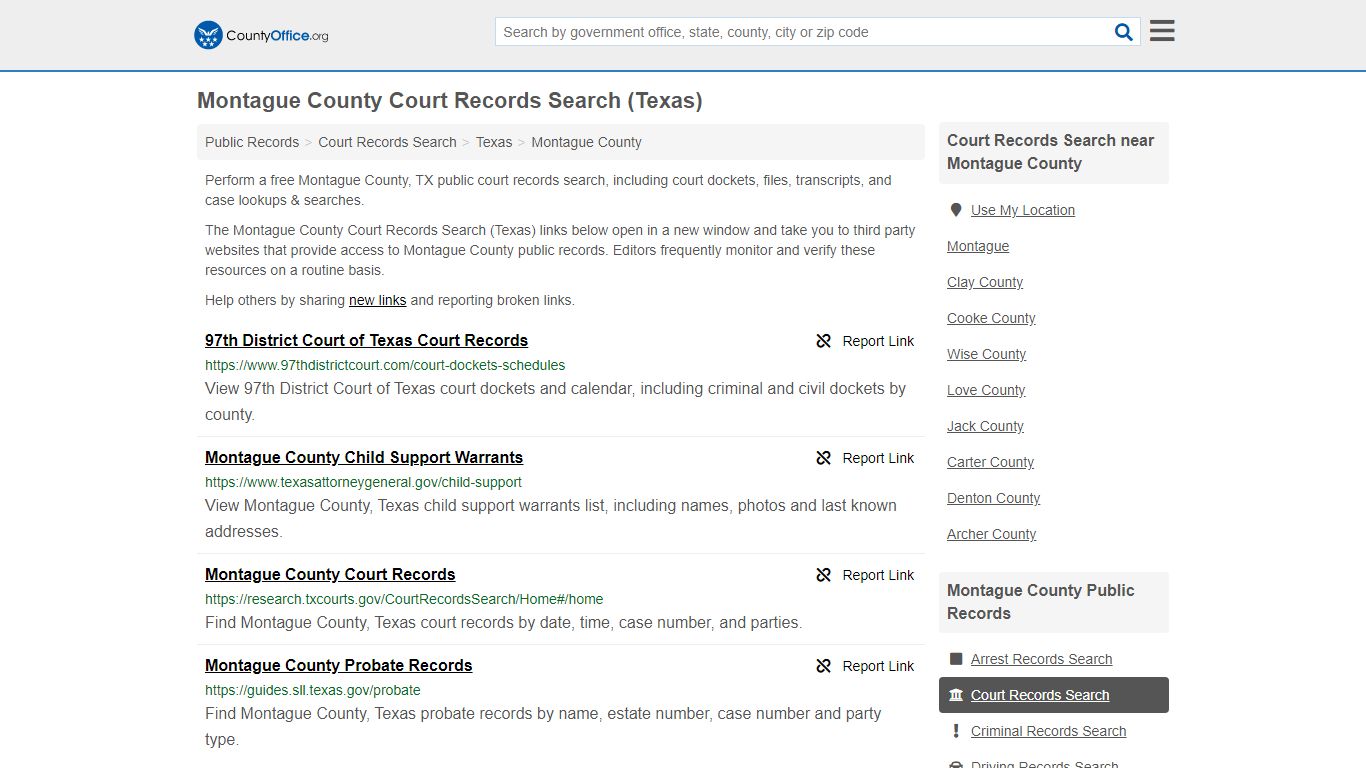Image resolution: width=1366 pixels, height=768 pixels.
Task: Select Love County
Action: click(x=986, y=390)
